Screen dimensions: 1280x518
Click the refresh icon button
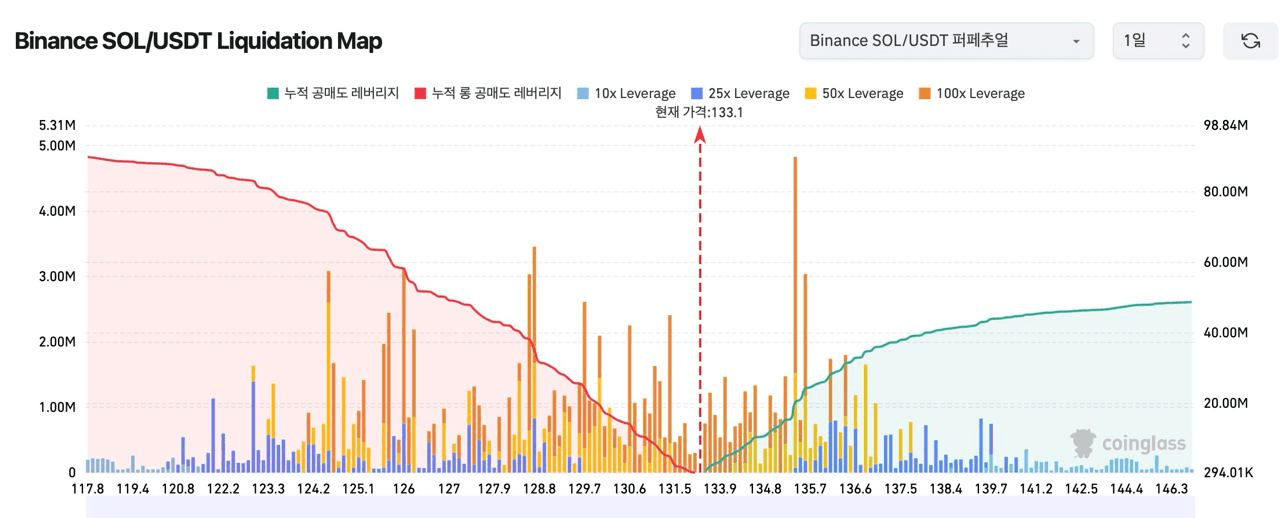point(1250,41)
